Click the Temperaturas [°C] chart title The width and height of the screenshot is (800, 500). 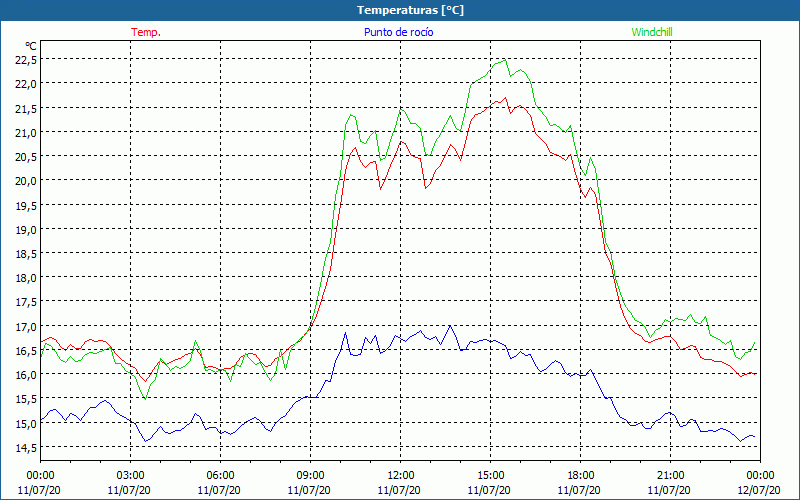pos(410,10)
